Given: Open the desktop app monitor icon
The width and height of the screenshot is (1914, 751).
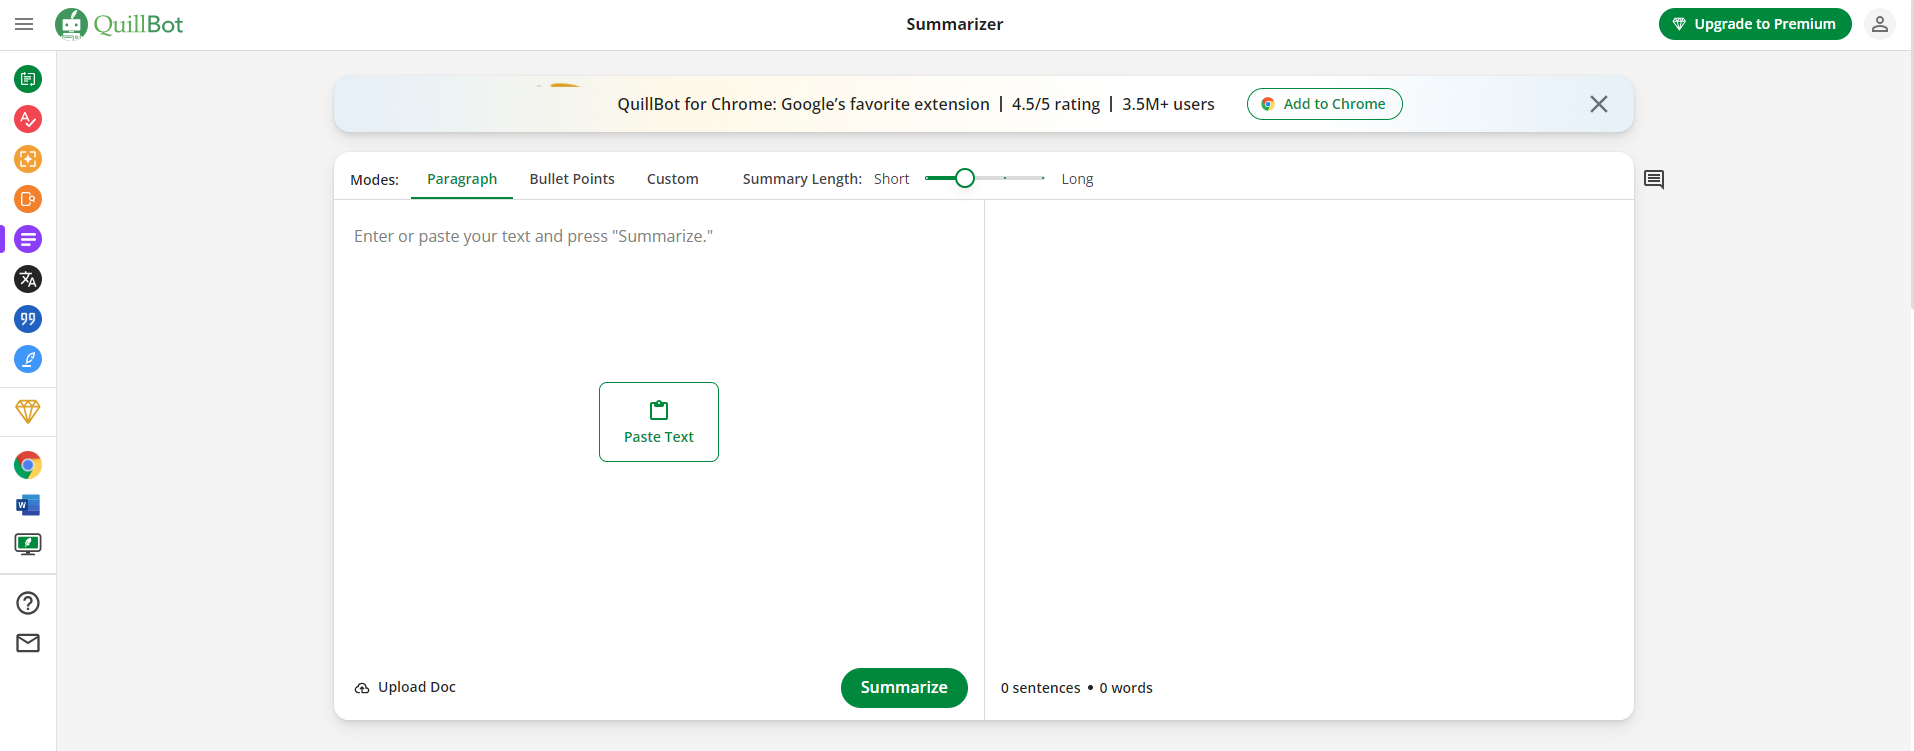Looking at the screenshot, I should [x=28, y=544].
